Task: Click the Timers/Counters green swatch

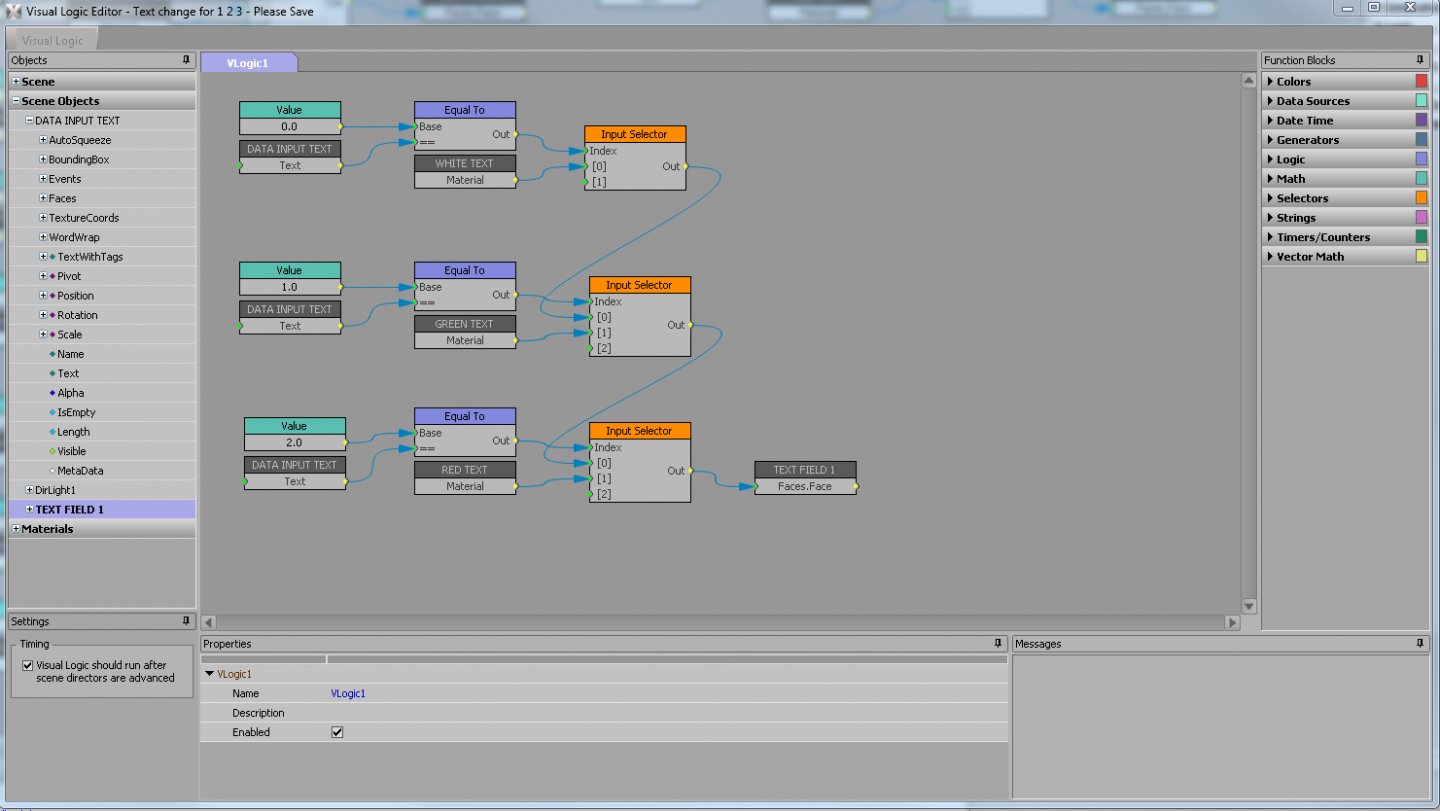Action: (x=1421, y=237)
